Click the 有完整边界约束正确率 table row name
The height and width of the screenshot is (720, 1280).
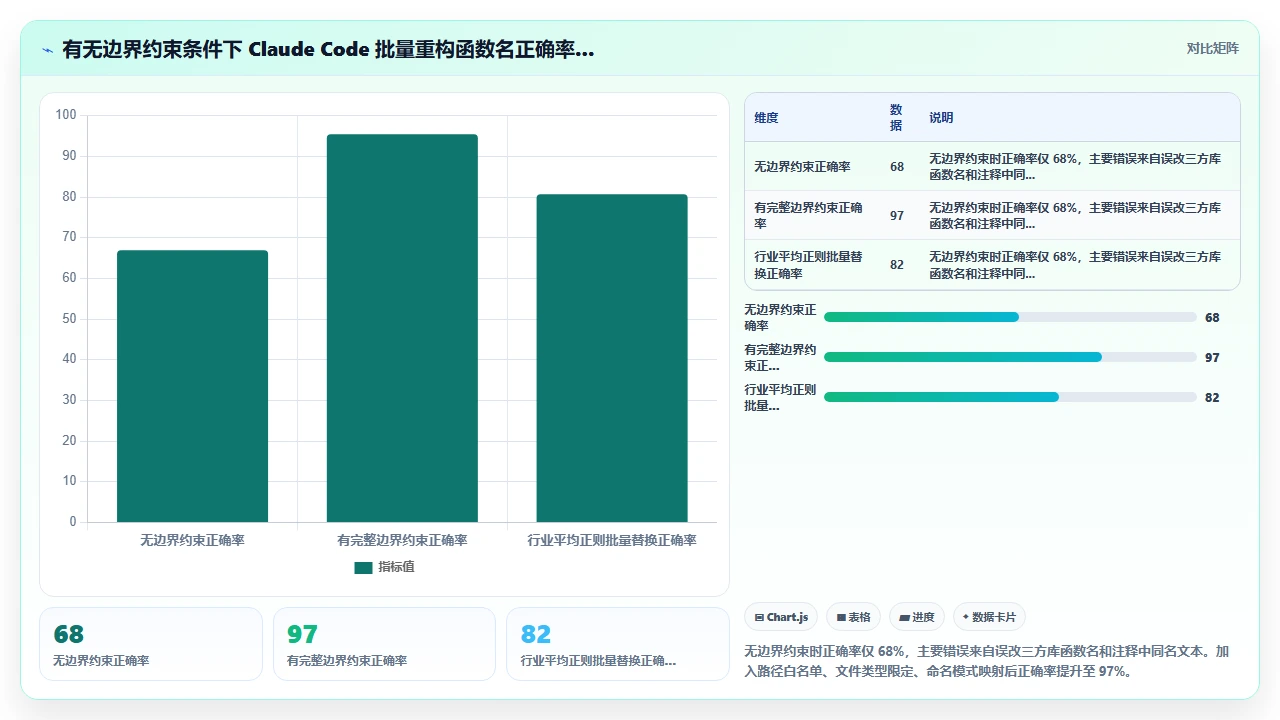pyautogui.click(x=808, y=216)
